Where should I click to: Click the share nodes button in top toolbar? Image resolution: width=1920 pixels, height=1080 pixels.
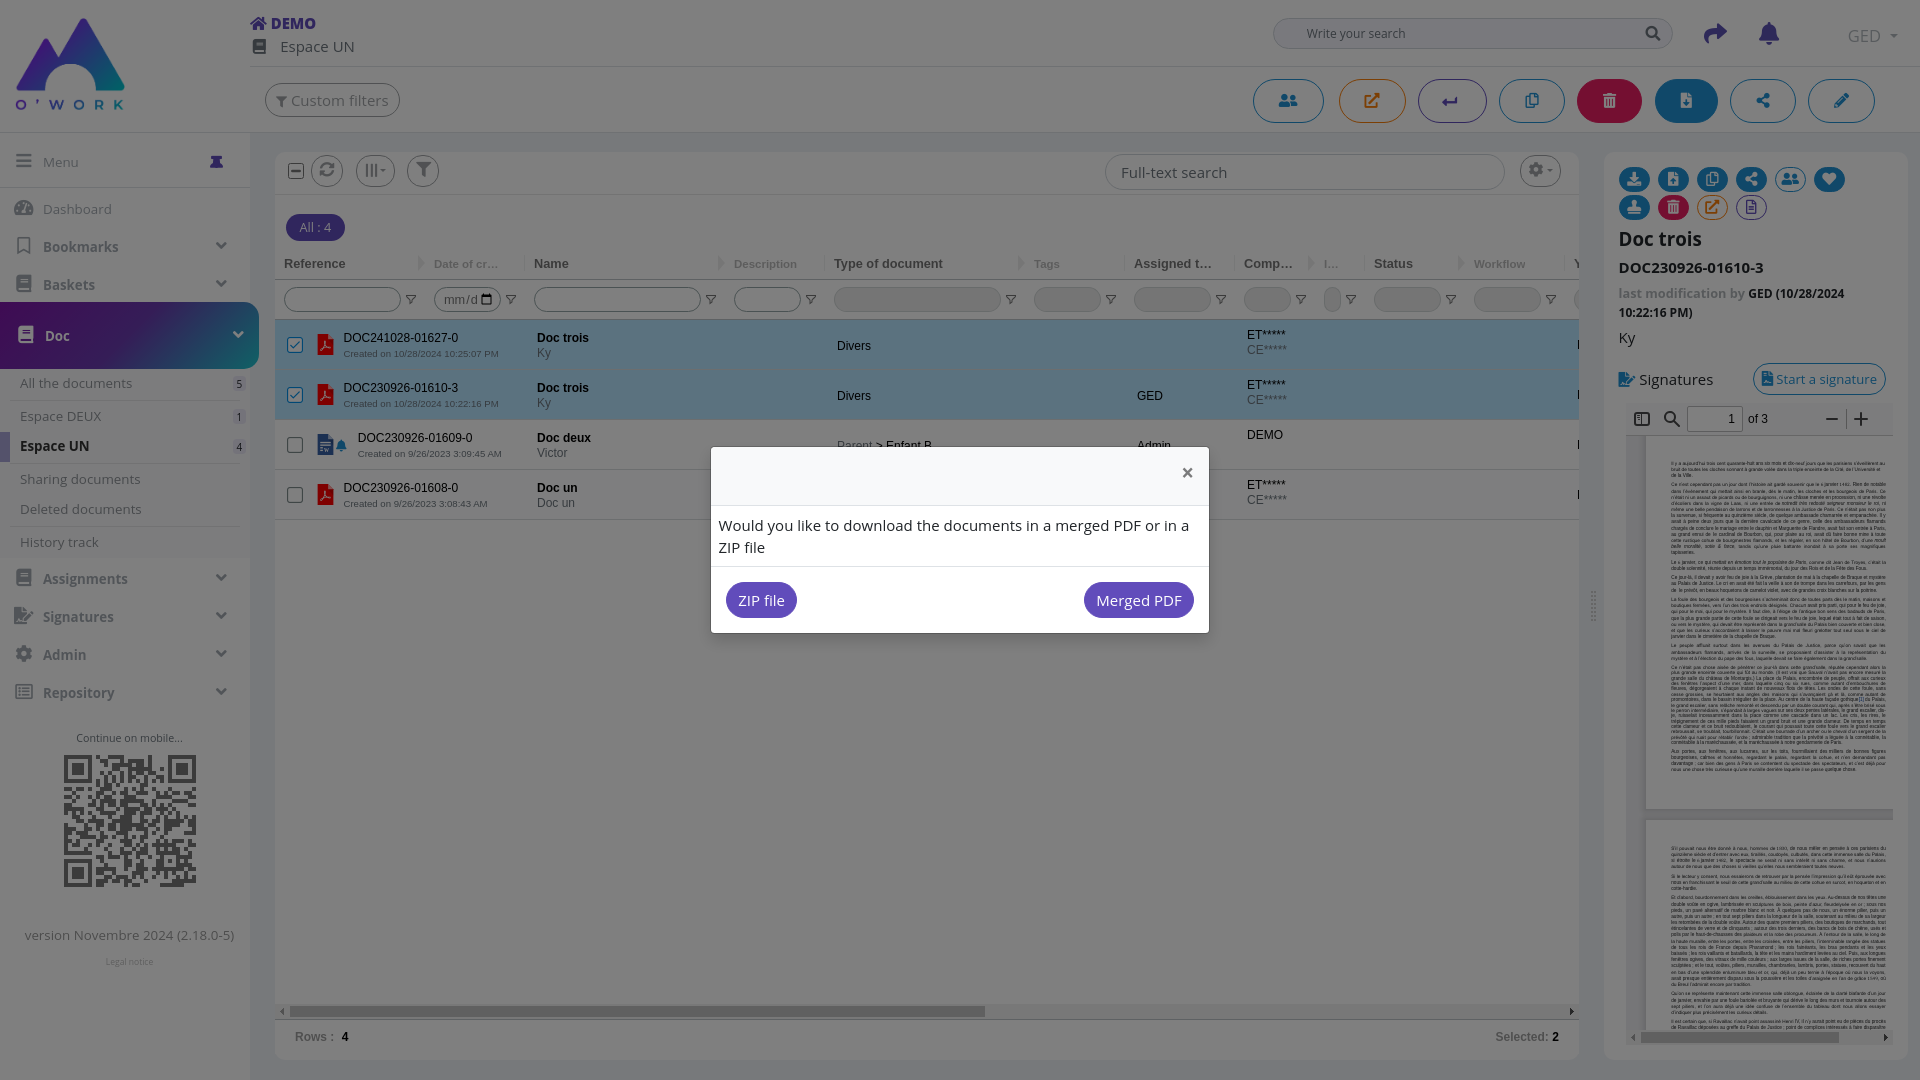coord(1762,101)
